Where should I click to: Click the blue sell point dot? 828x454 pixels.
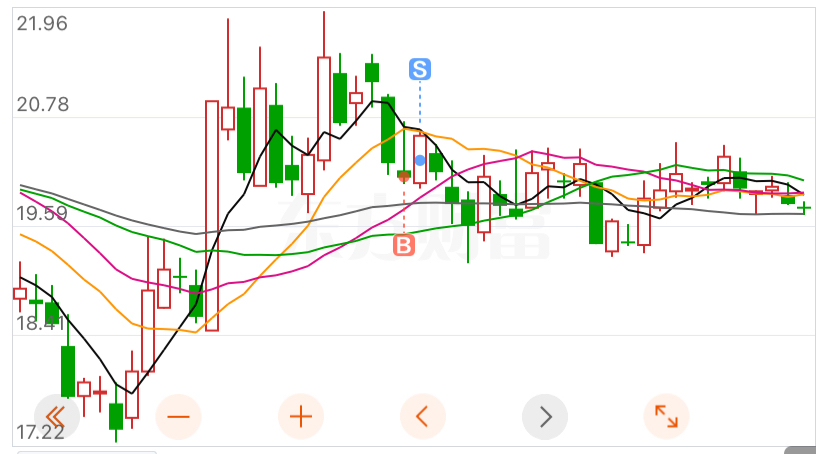[420, 160]
